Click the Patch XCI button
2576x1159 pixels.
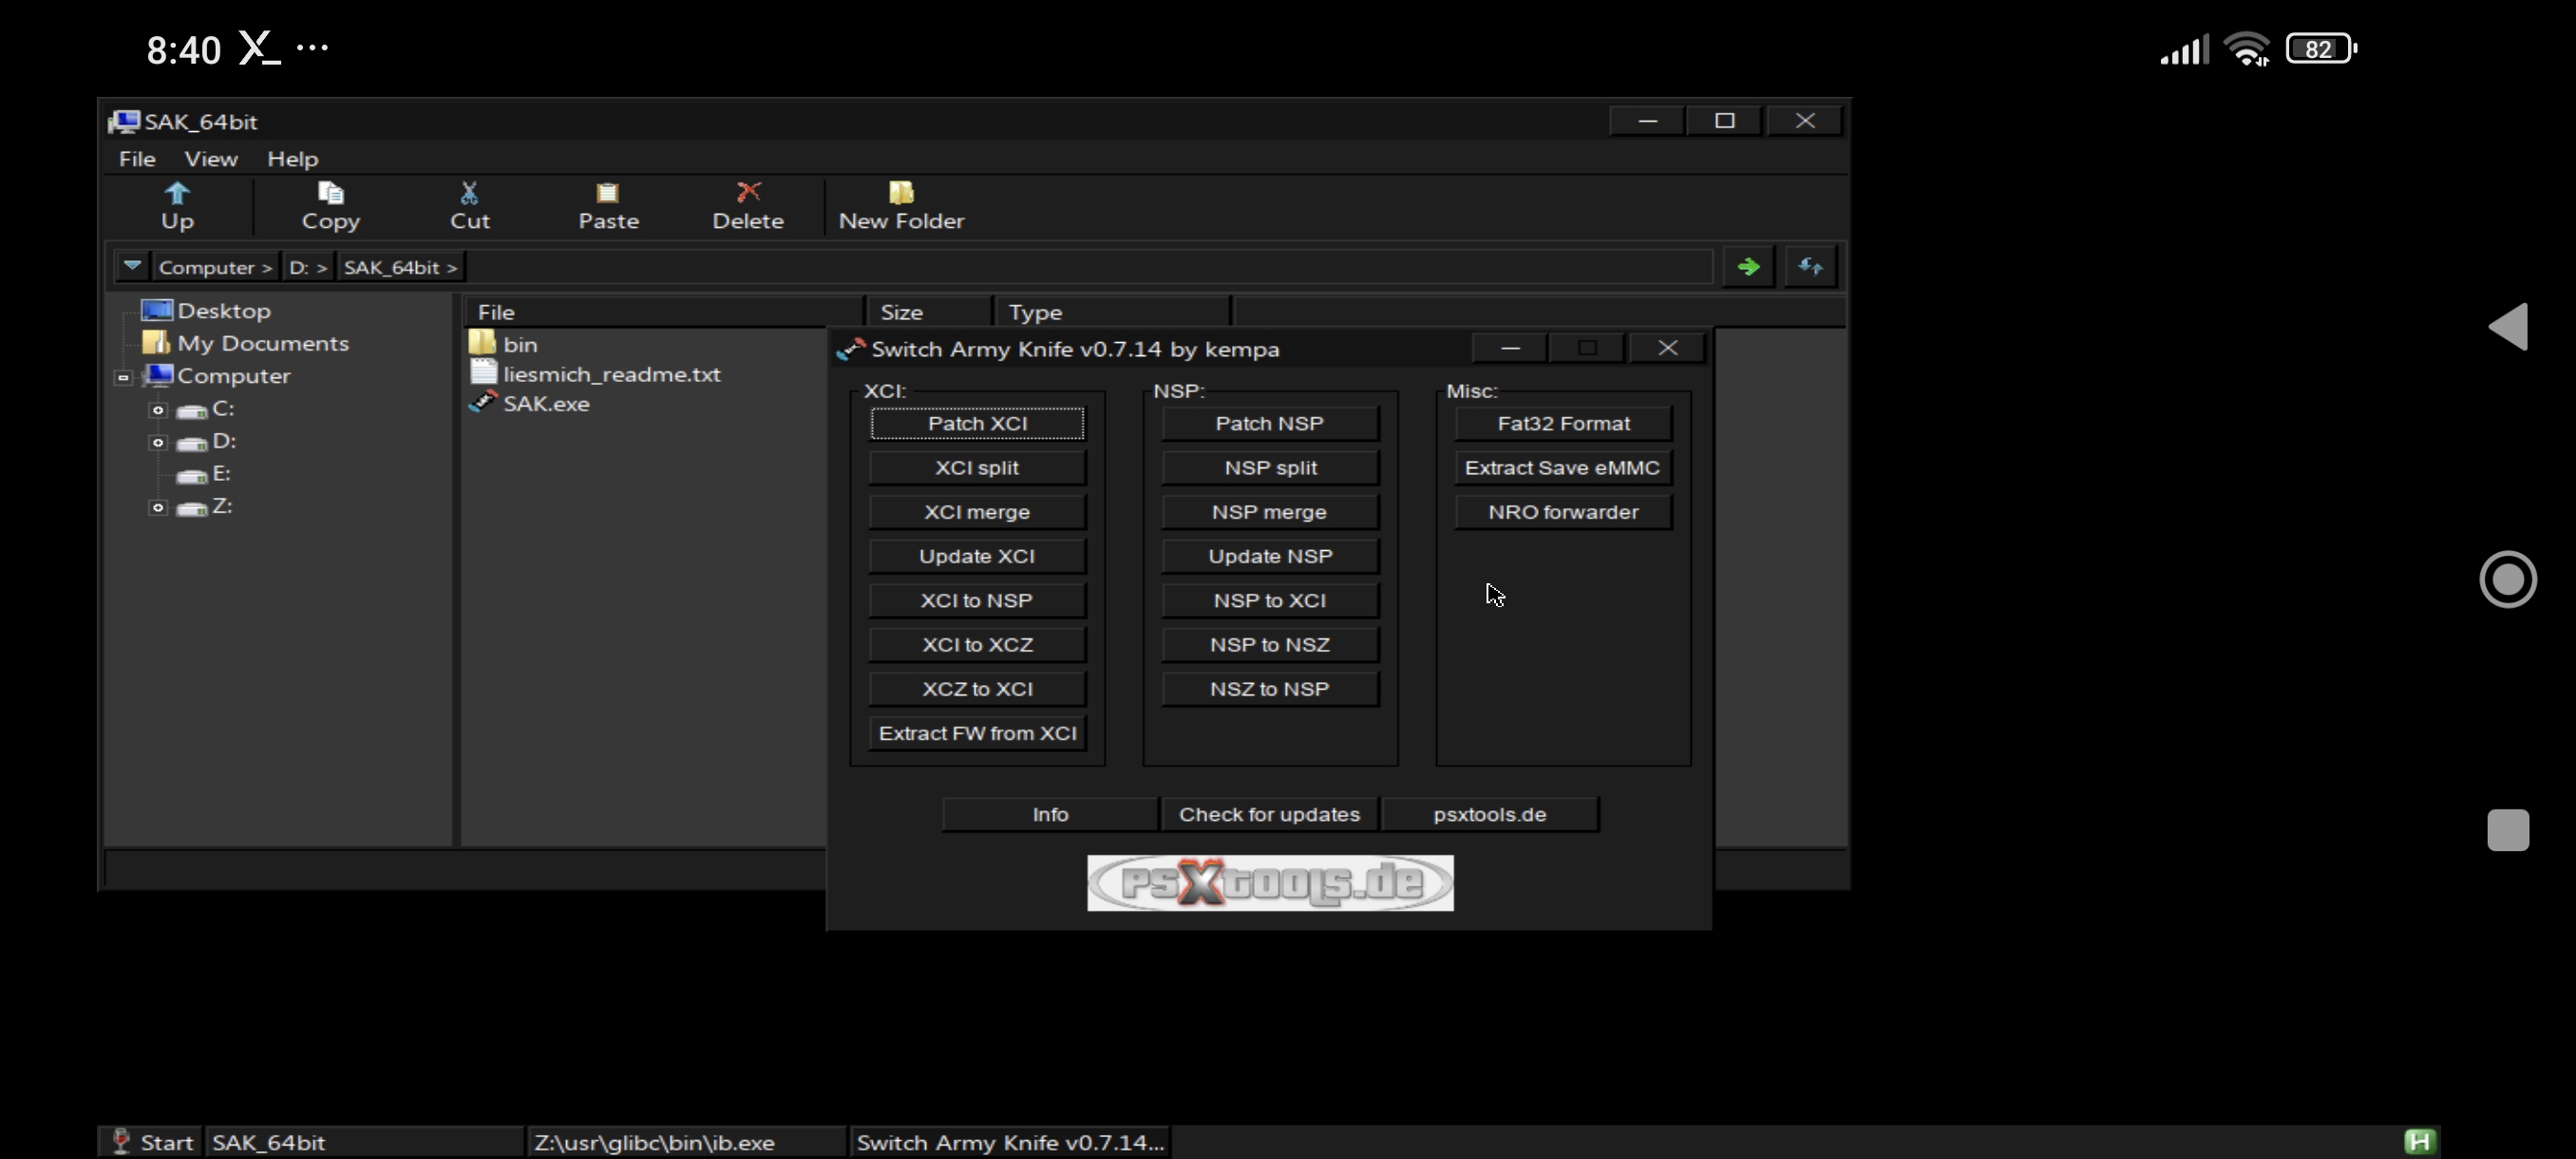(977, 424)
